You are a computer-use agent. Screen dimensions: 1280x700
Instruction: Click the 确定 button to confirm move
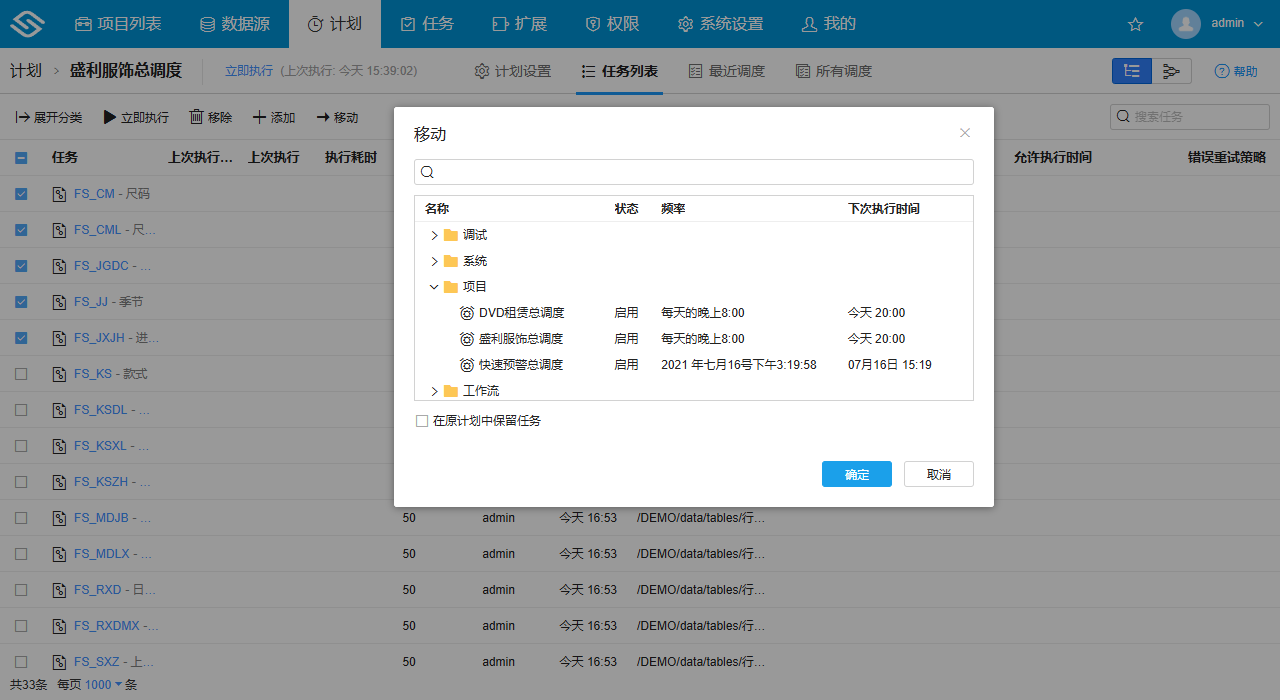pyautogui.click(x=856, y=474)
